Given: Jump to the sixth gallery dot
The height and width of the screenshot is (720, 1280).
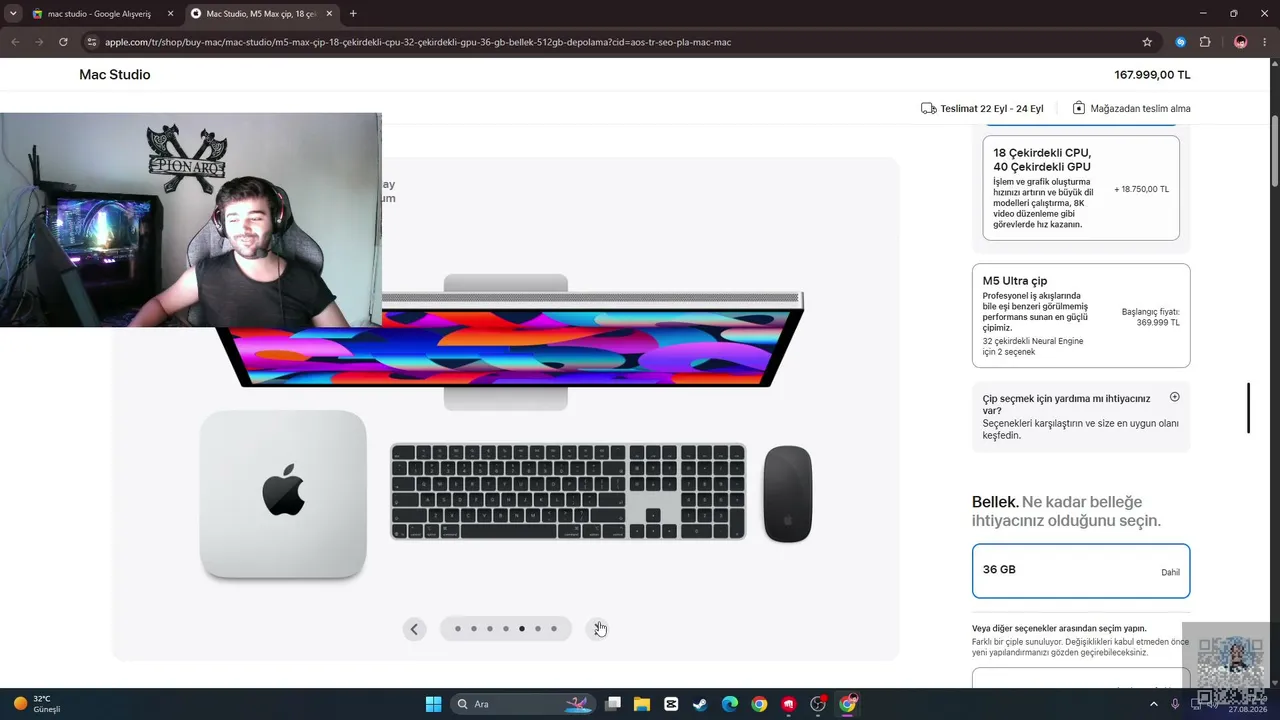Looking at the screenshot, I should [x=538, y=629].
